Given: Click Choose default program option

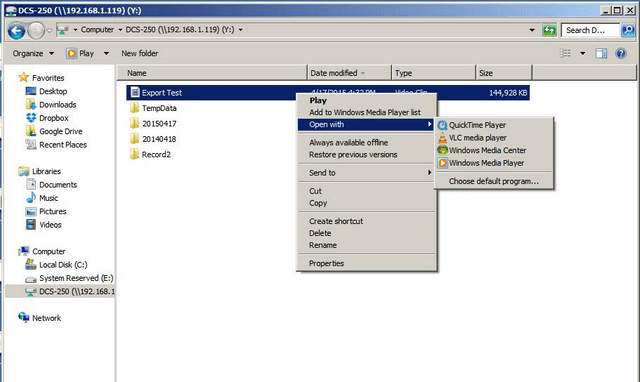Looking at the screenshot, I should click(x=494, y=181).
